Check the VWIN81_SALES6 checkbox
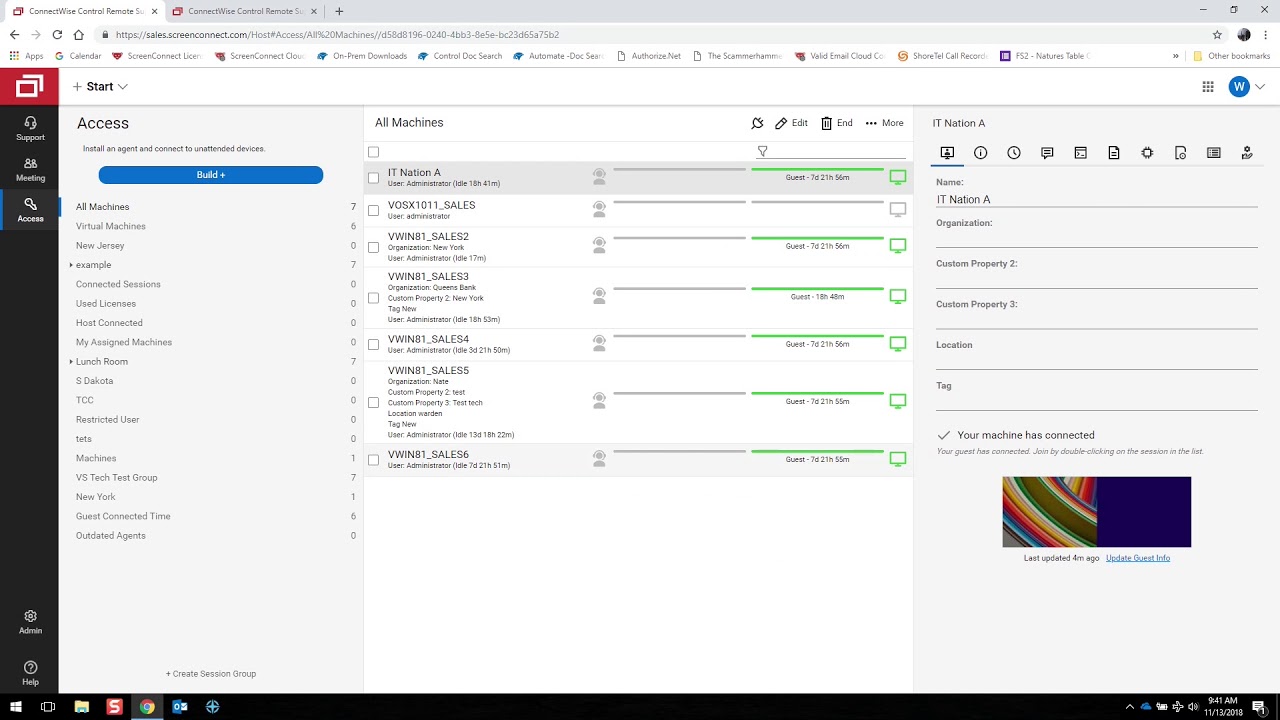 click(373, 460)
